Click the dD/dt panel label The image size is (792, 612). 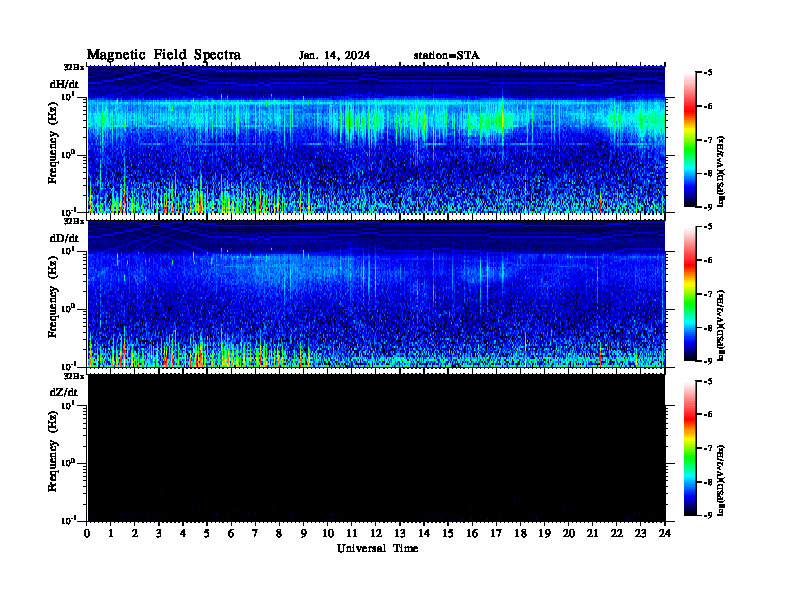64,238
